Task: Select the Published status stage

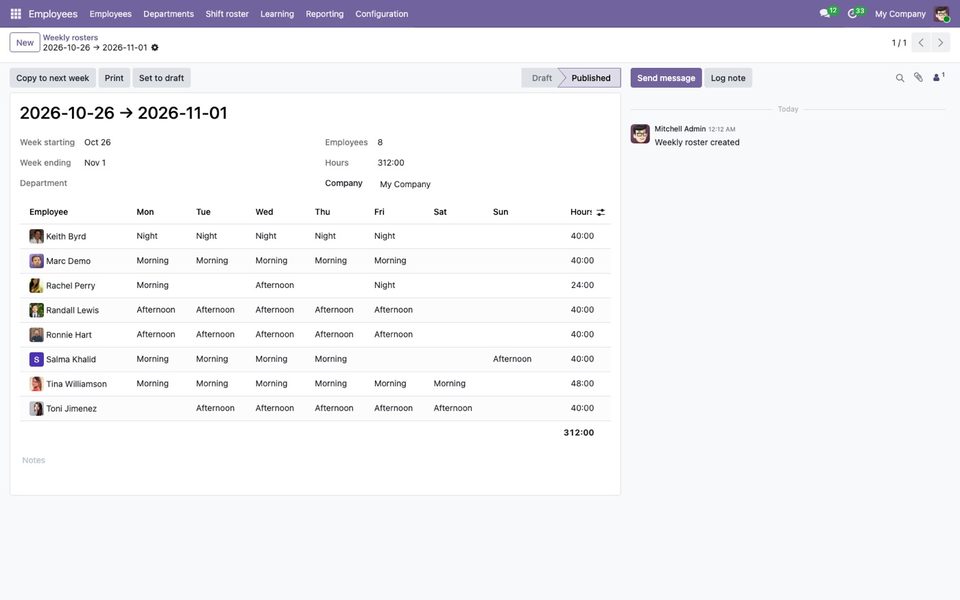Action: coord(591,78)
